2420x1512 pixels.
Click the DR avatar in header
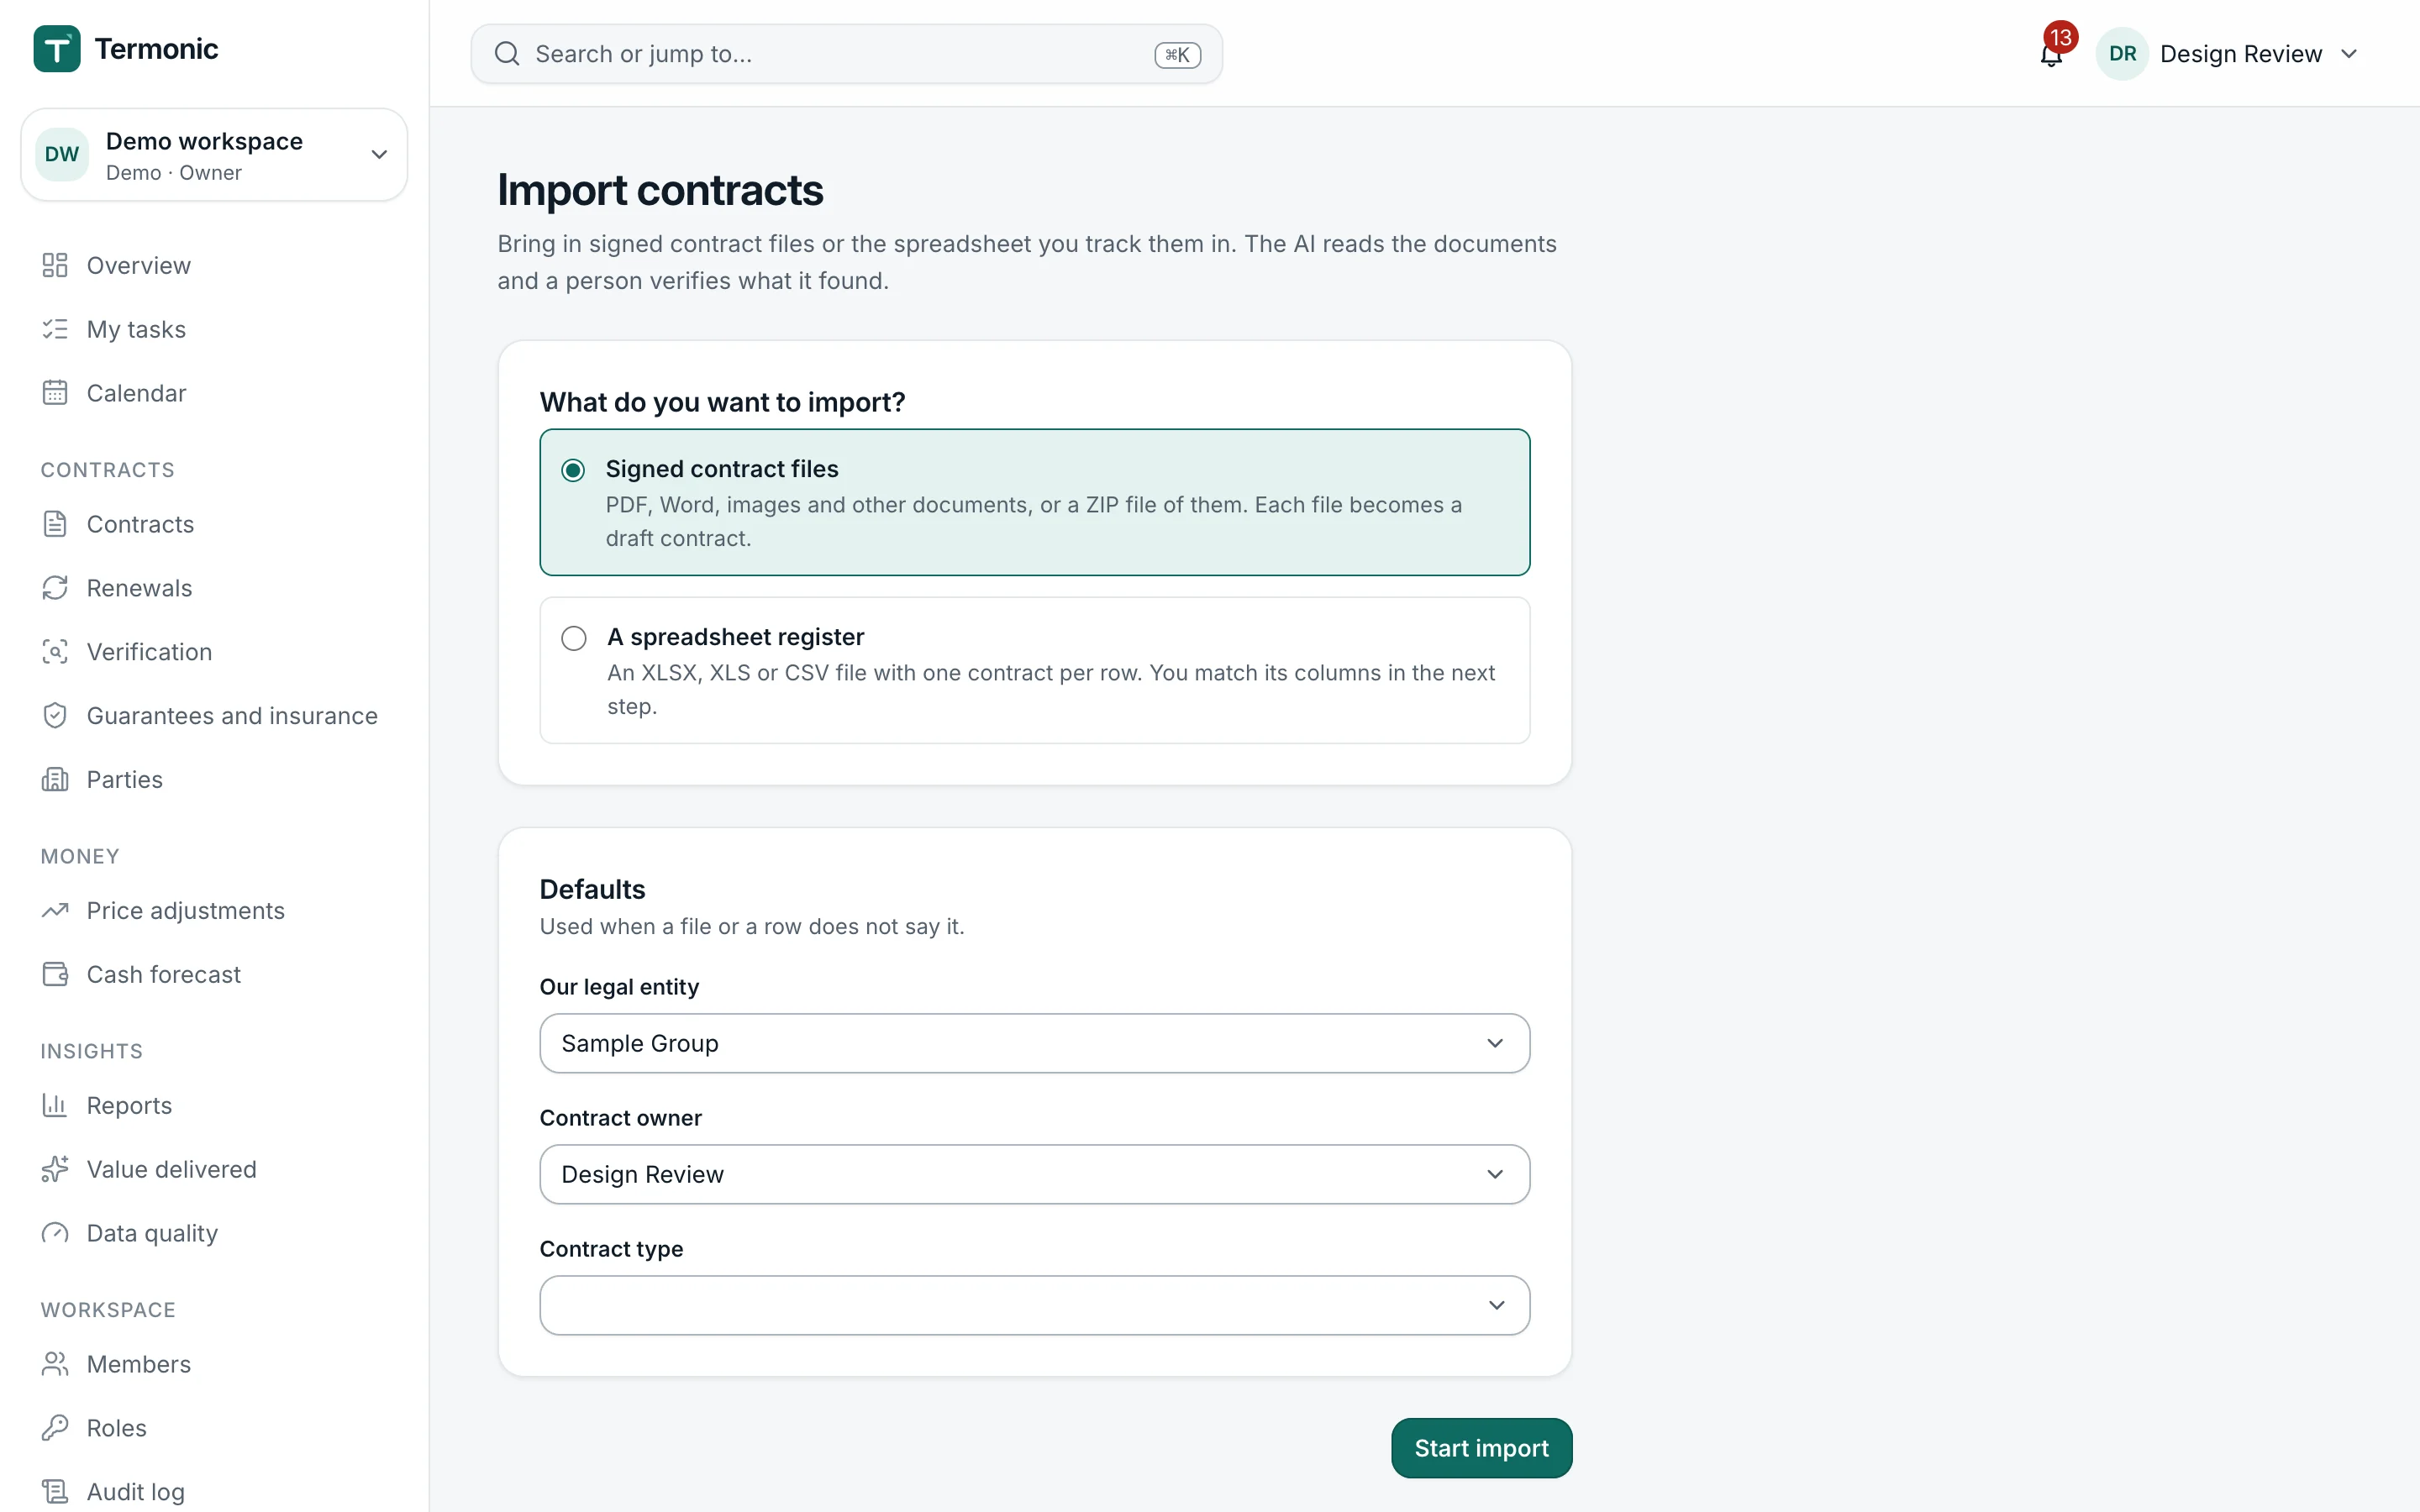tap(2122, 54)
